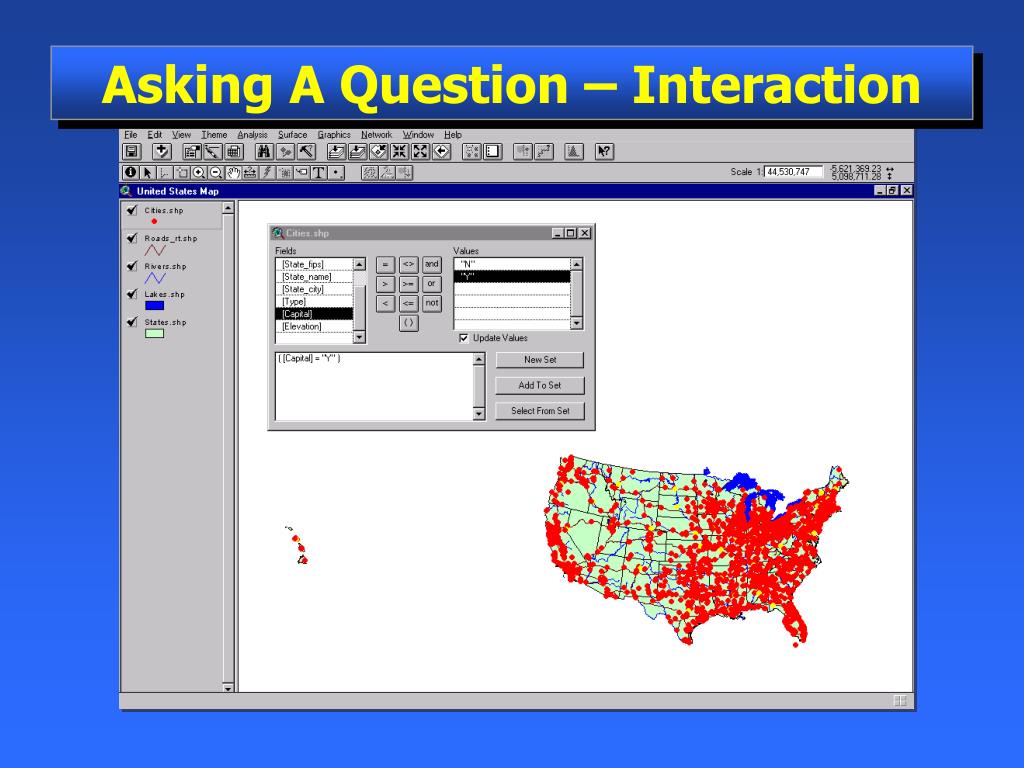Open the Analysis menu
The height and width of the screenshot is (768, 1024).
[x=253, y=135]
